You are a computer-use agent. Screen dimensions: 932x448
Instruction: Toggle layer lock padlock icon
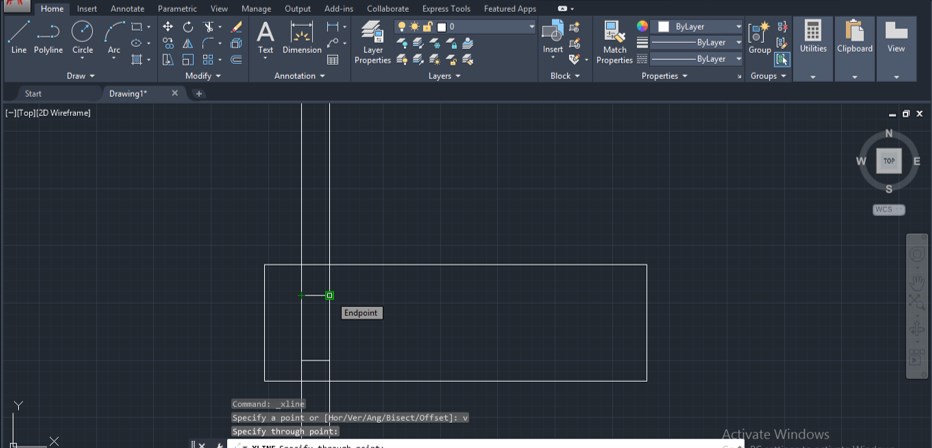[427, 27]
